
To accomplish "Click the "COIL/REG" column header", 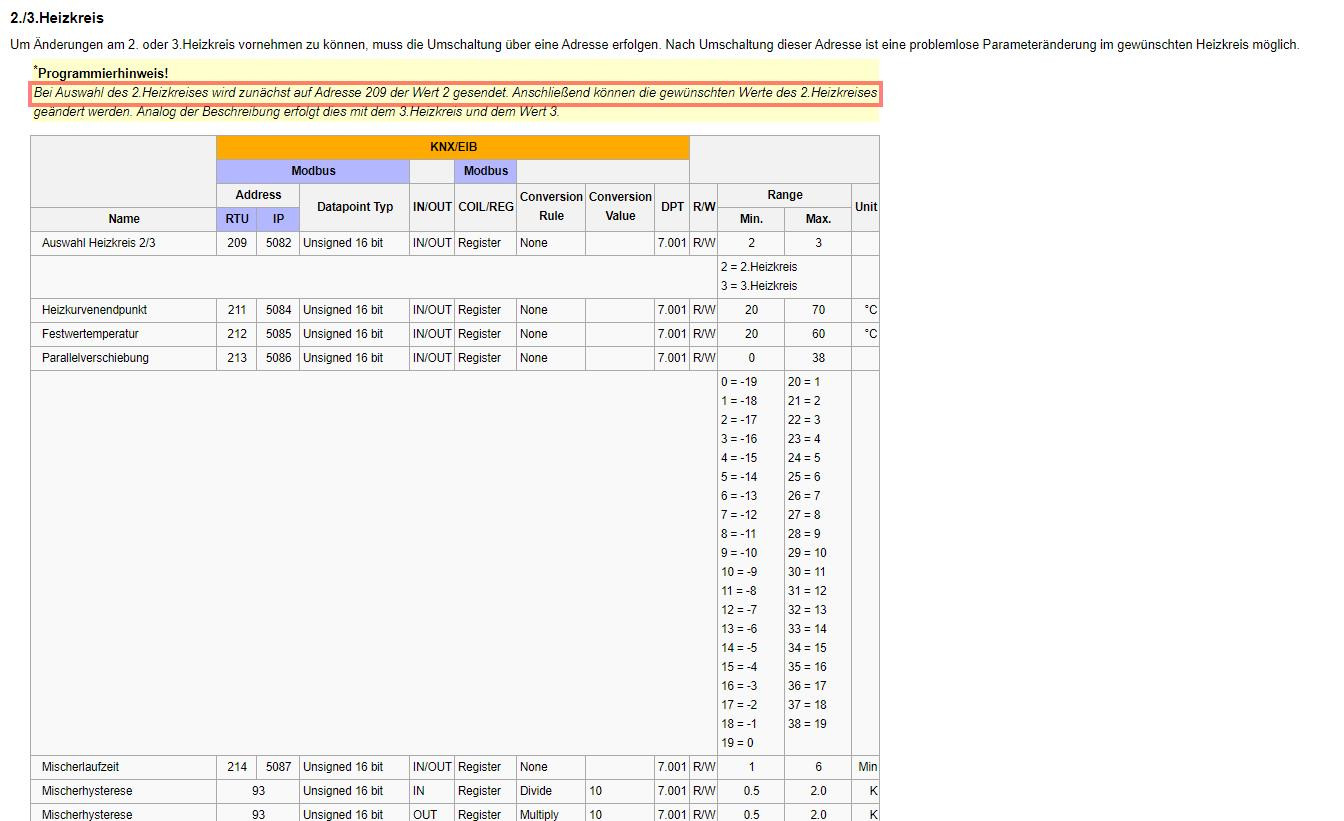I will pyautogui.click(x=485, y=207).
